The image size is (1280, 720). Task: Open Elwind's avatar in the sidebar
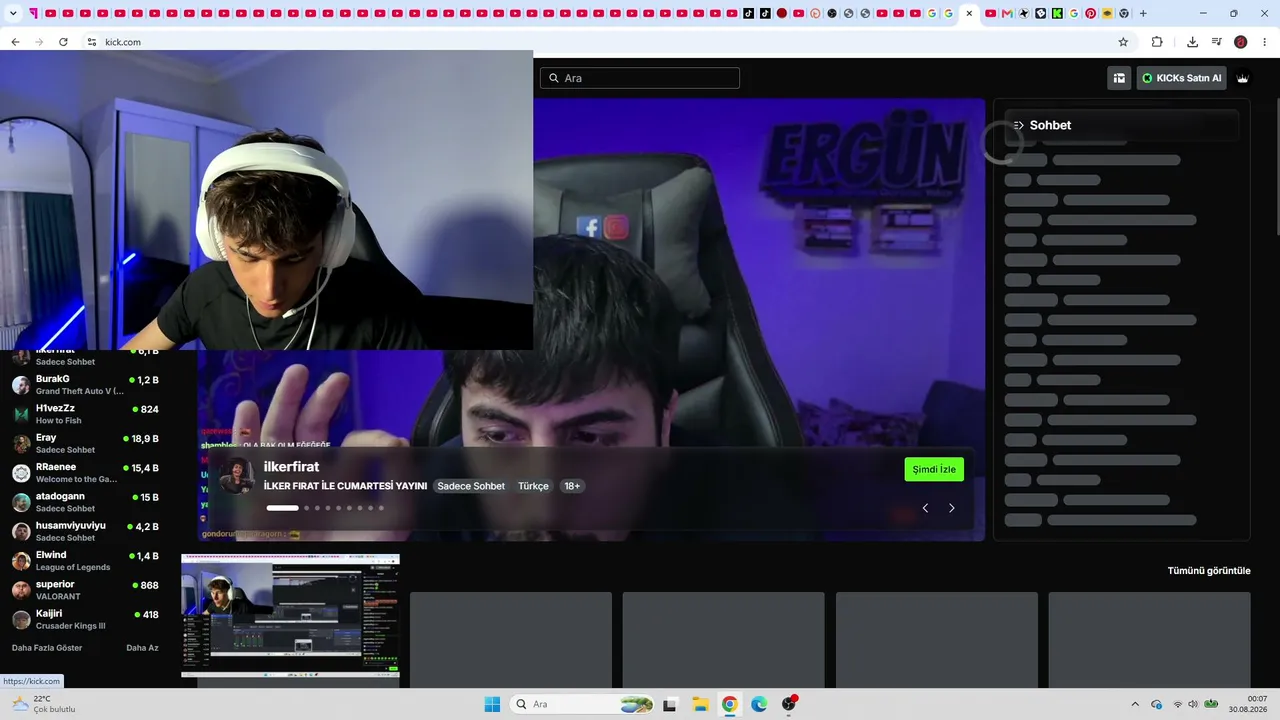point(21,561)
